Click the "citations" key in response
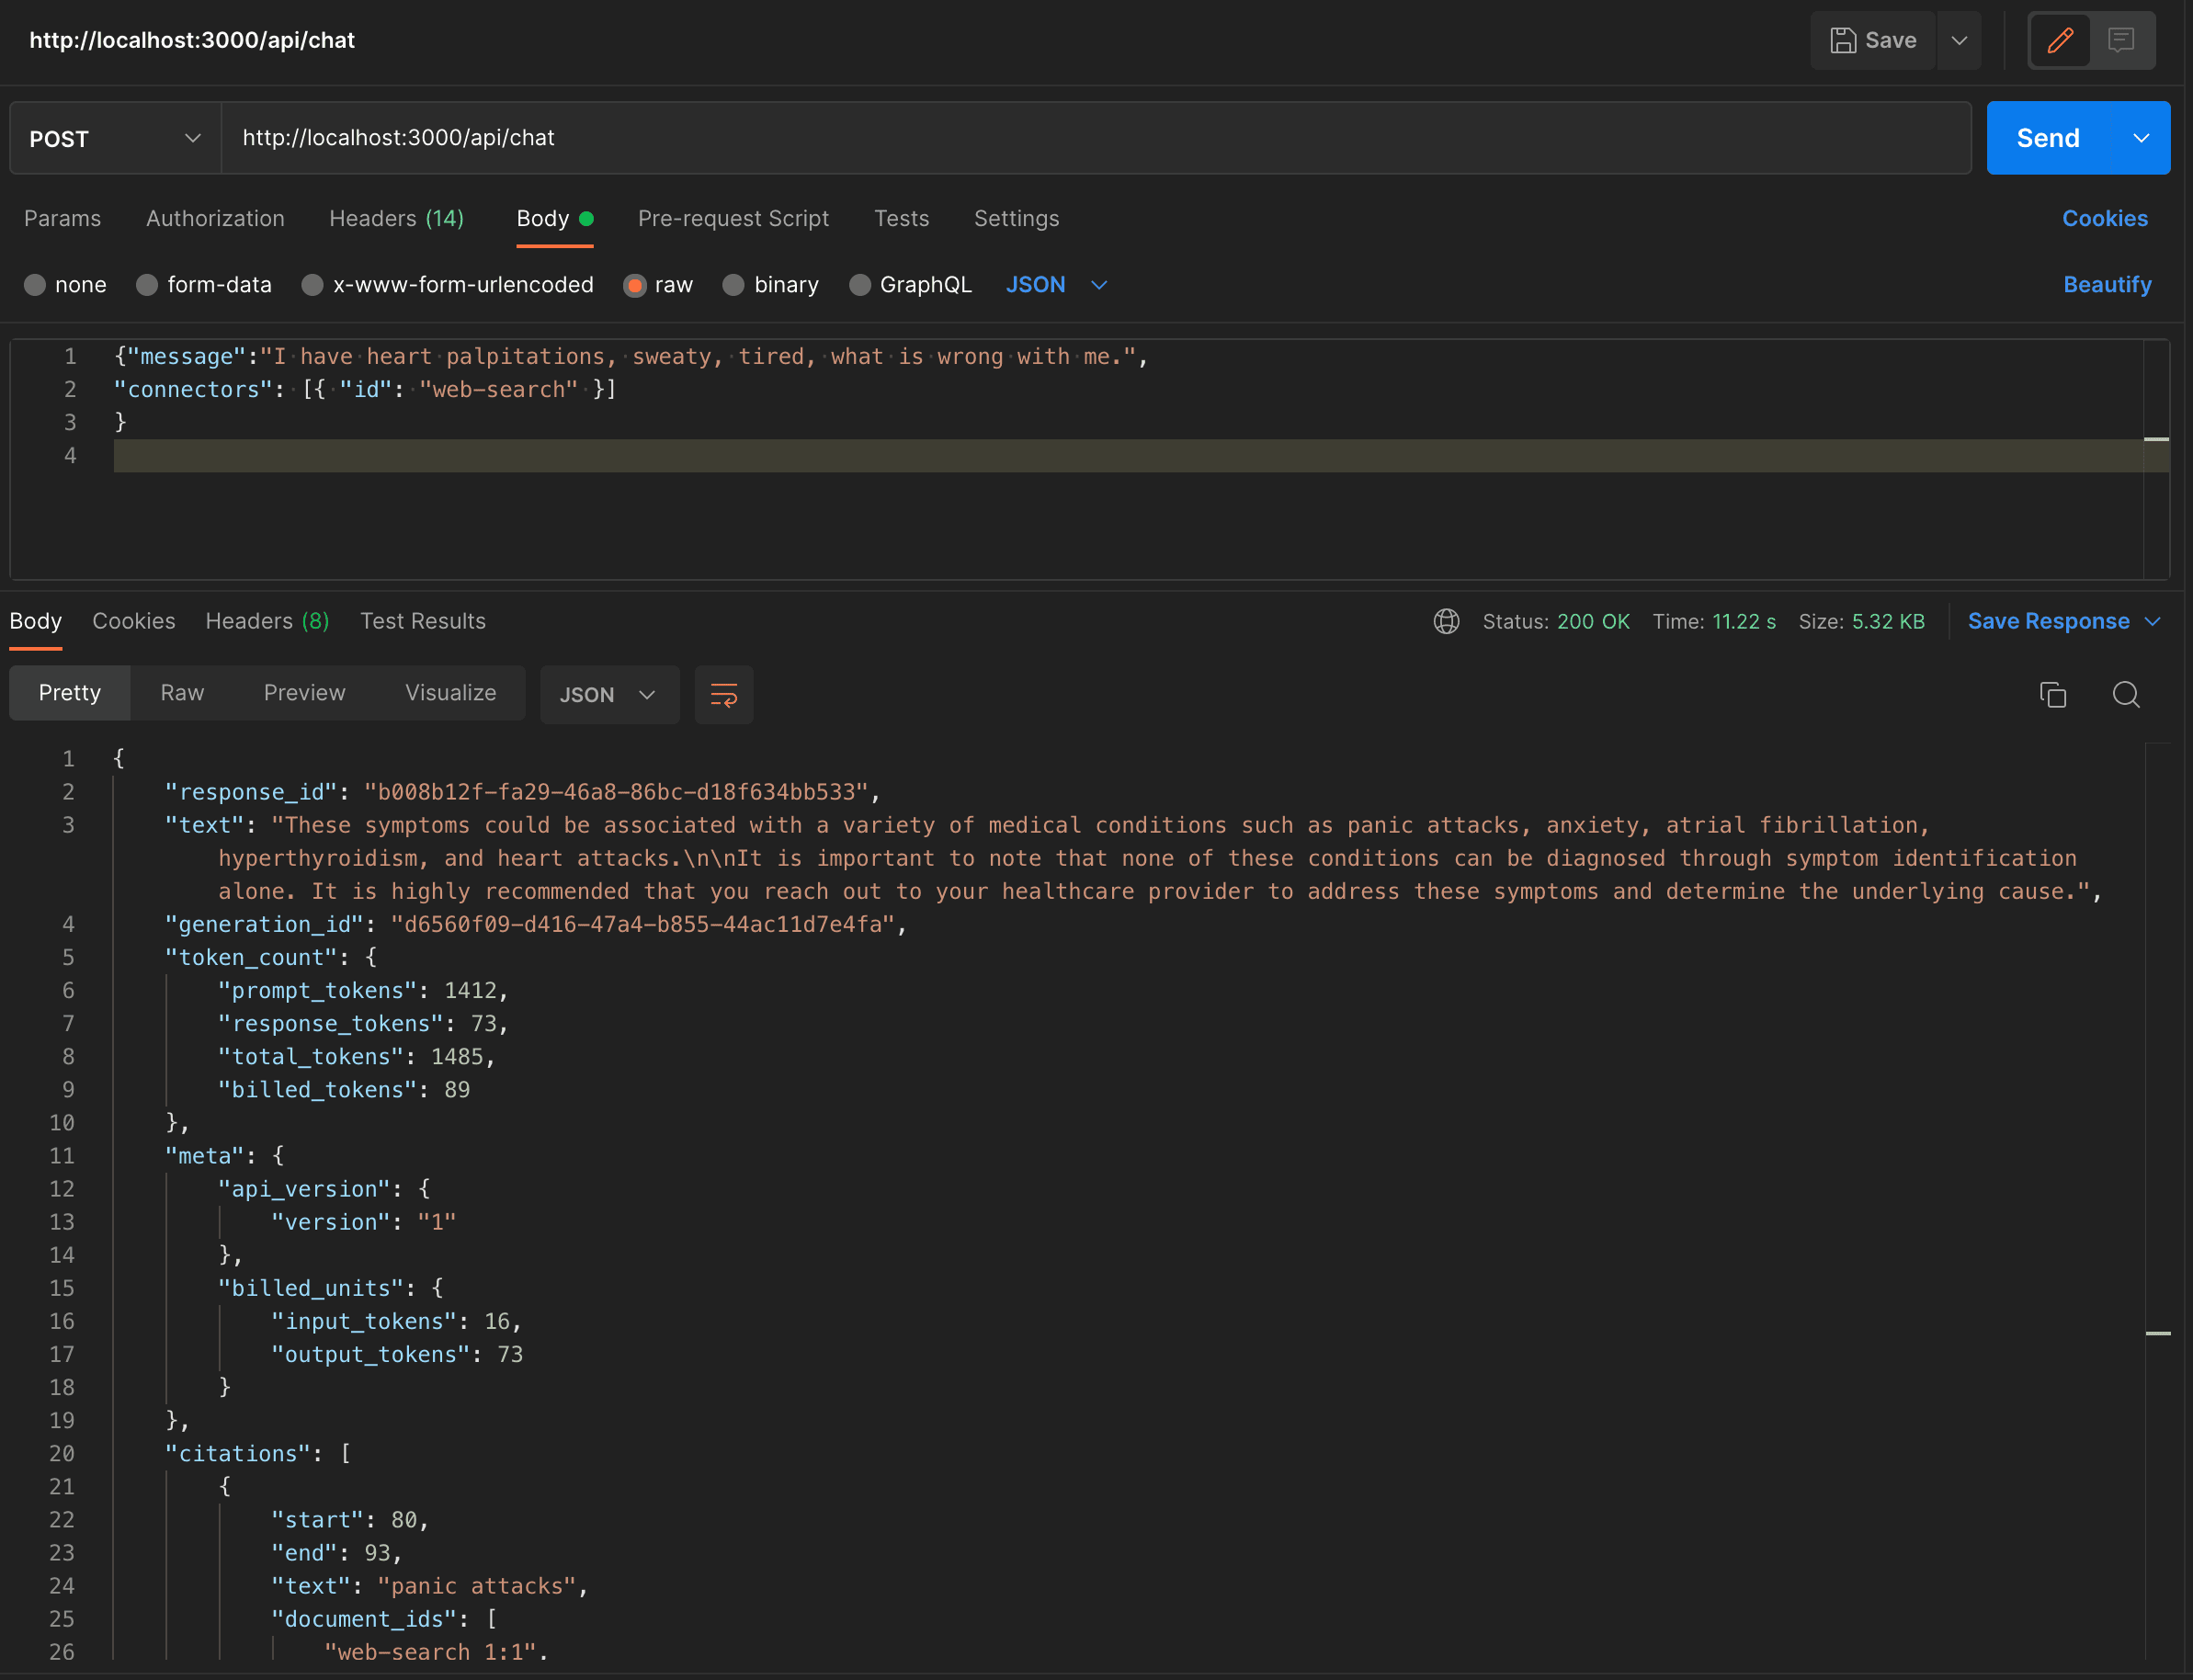The width and height of the screenshot is (2193, 1680). pos(237,1453)
